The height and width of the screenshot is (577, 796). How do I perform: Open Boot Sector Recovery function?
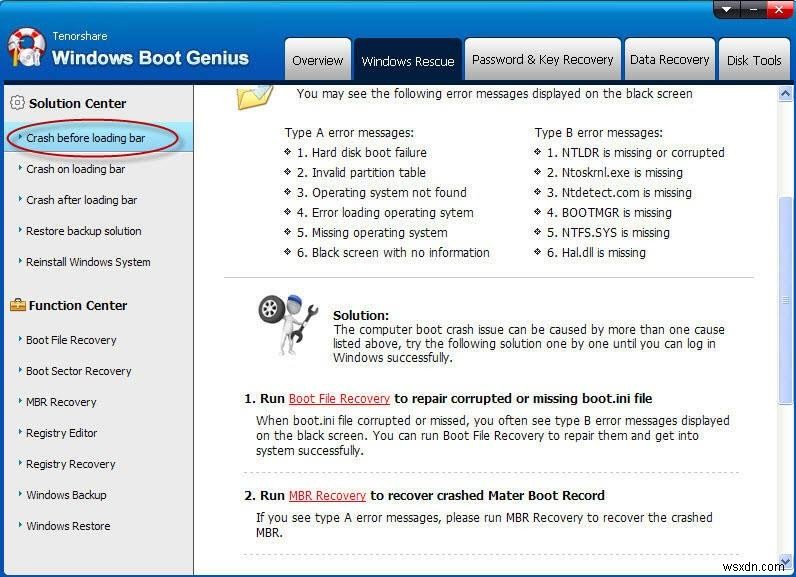click(x=78, y=371)
